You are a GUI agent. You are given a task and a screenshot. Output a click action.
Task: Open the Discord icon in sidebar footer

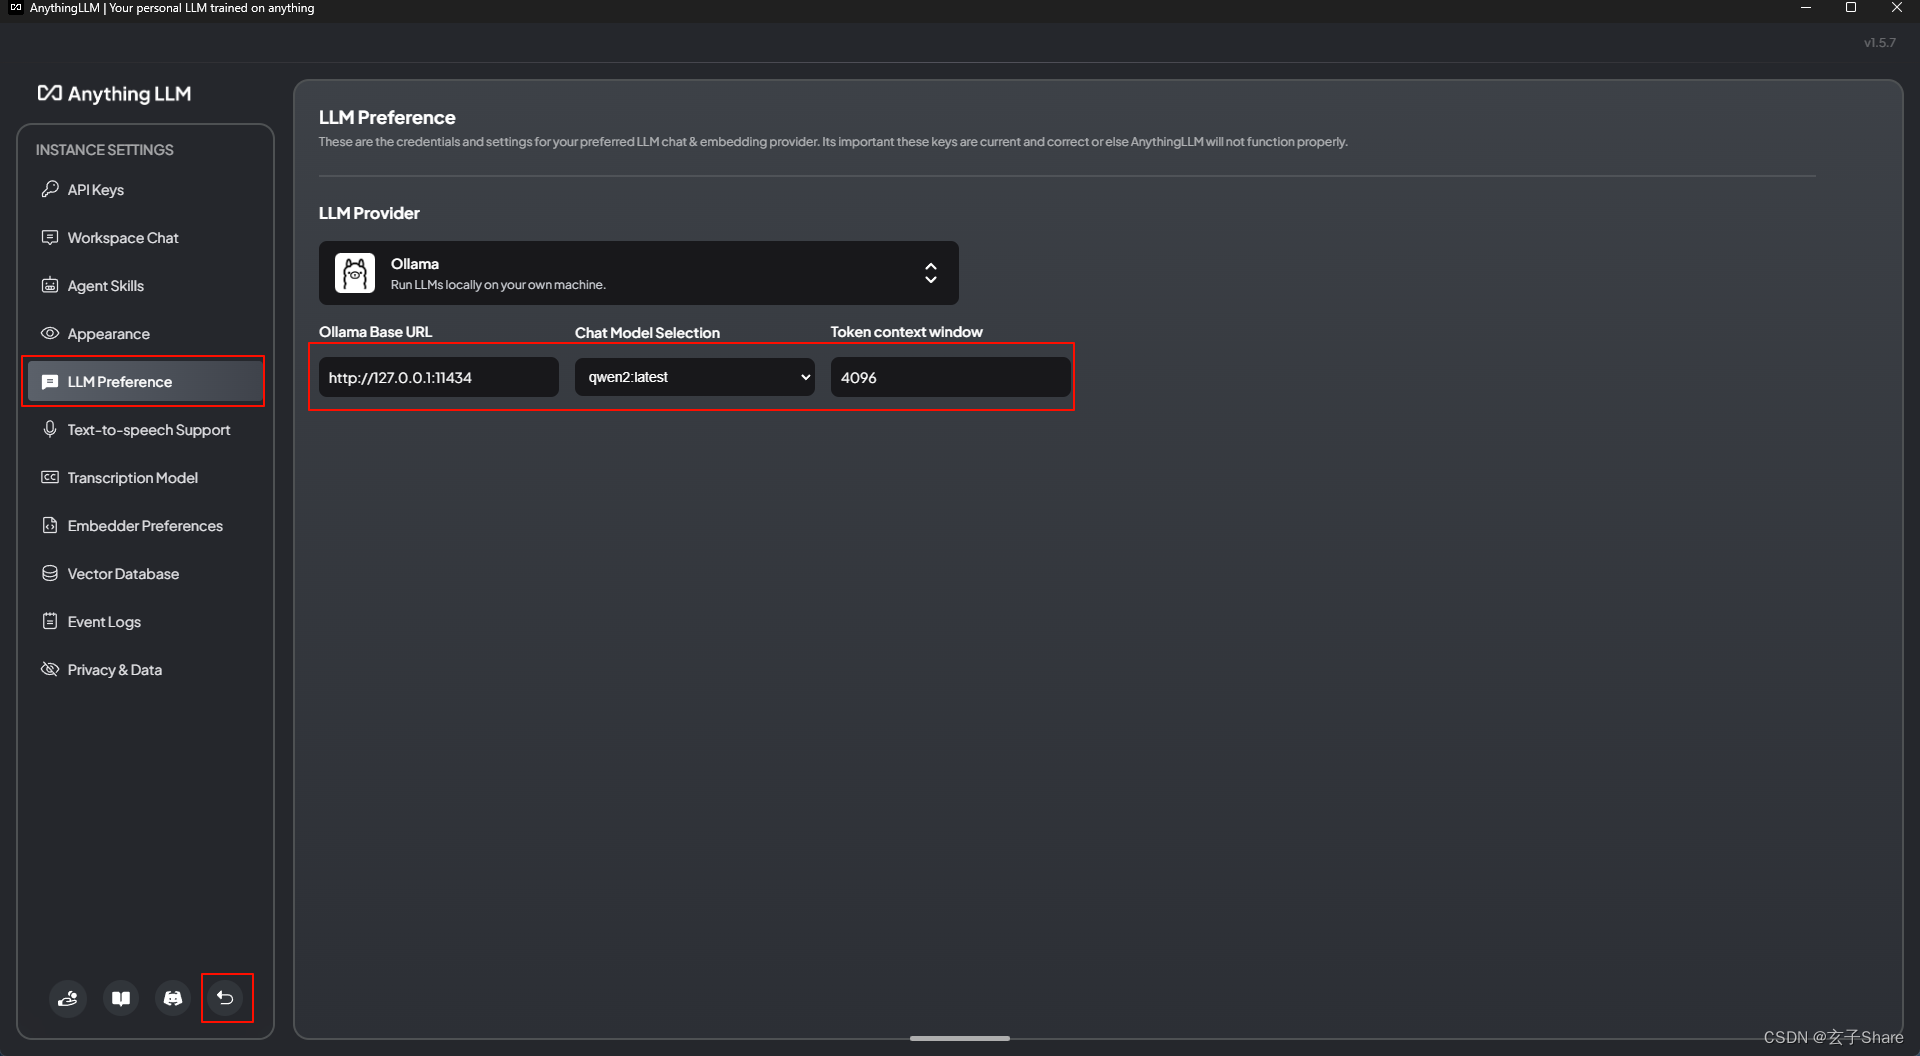(x=173, y=998)
